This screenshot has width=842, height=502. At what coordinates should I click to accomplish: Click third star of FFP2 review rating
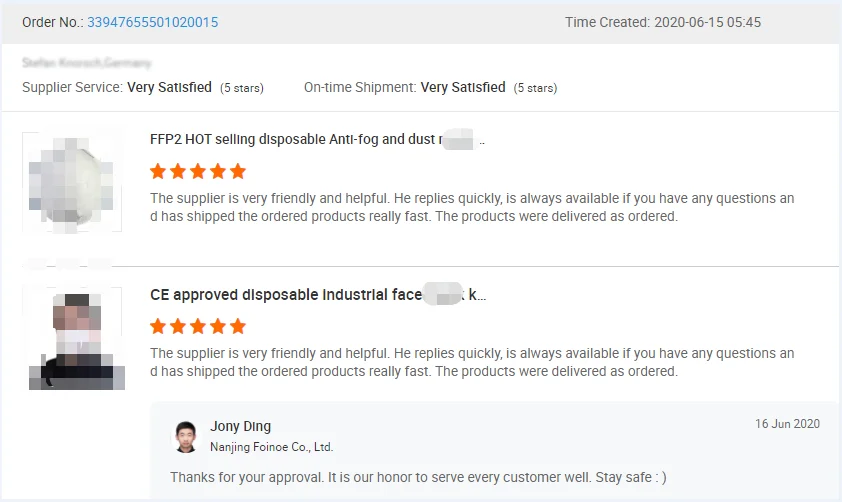[198, 171]
